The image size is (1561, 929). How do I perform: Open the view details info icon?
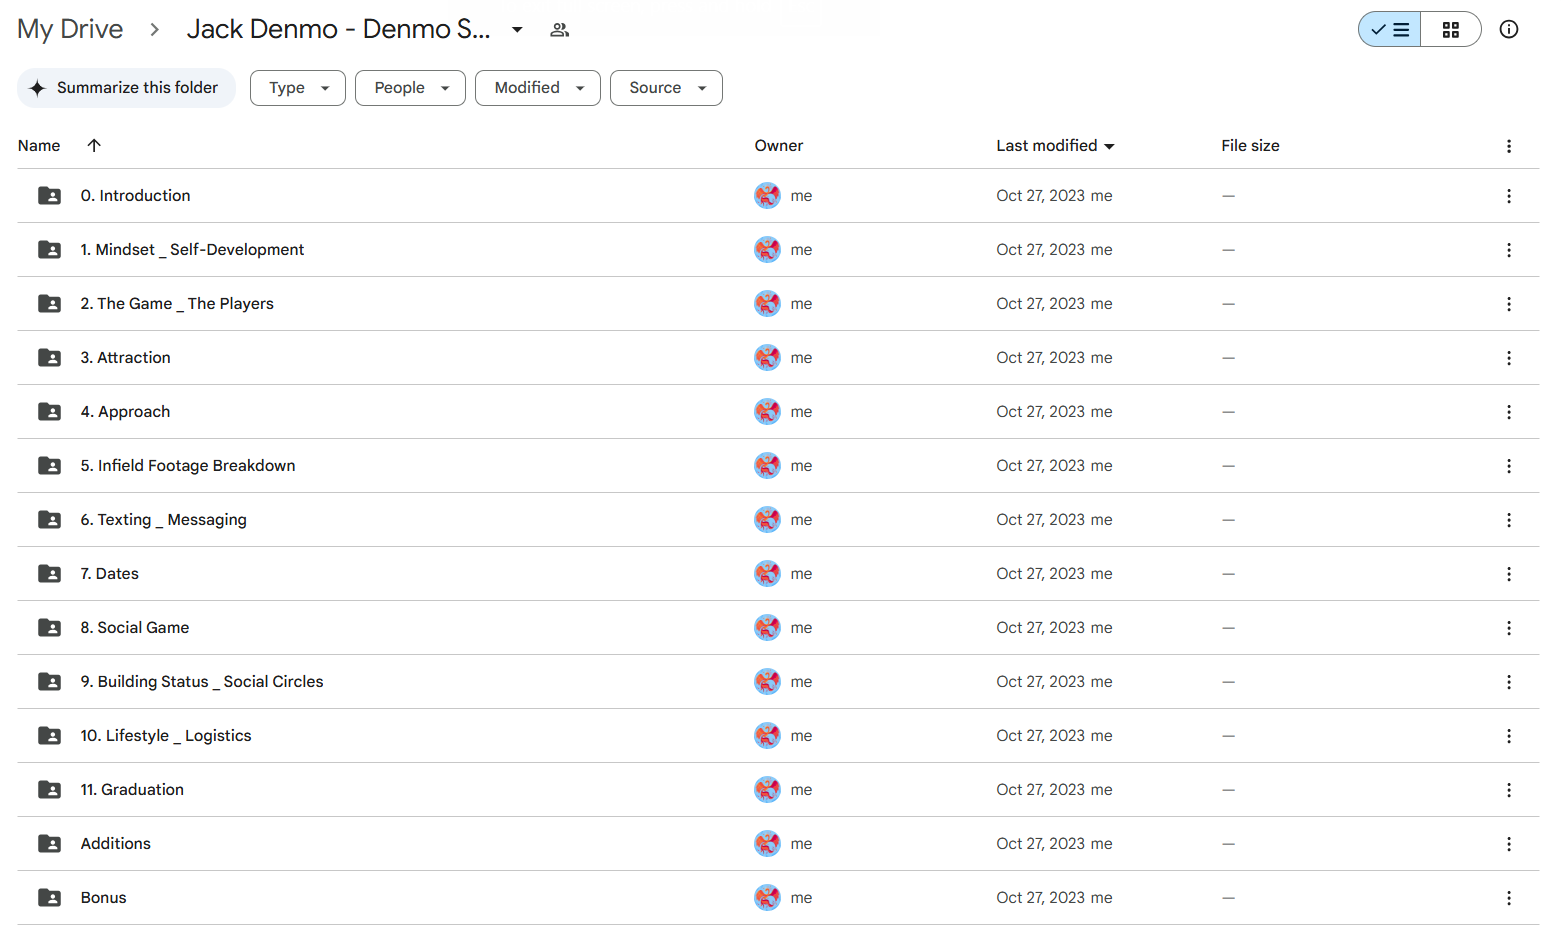[1508, 30]
